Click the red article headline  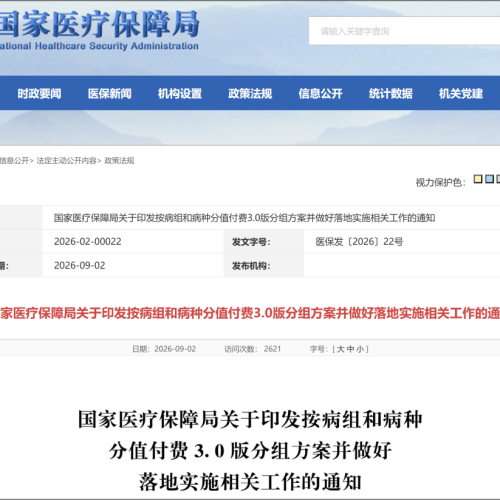250,313
